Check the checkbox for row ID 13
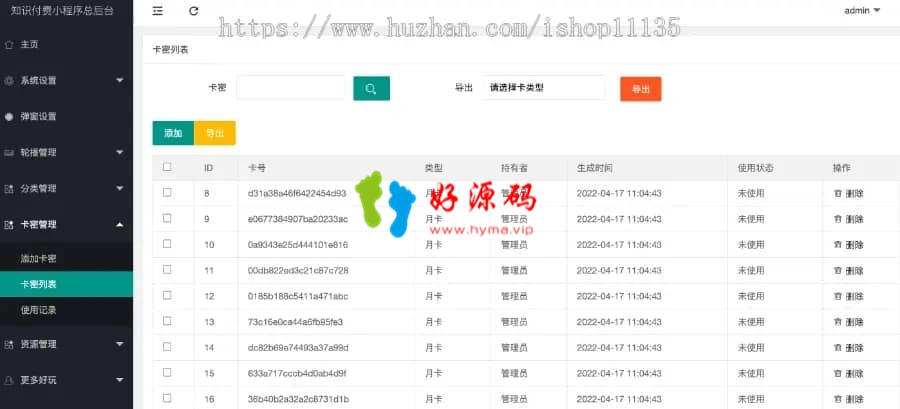 coord(167,321)
